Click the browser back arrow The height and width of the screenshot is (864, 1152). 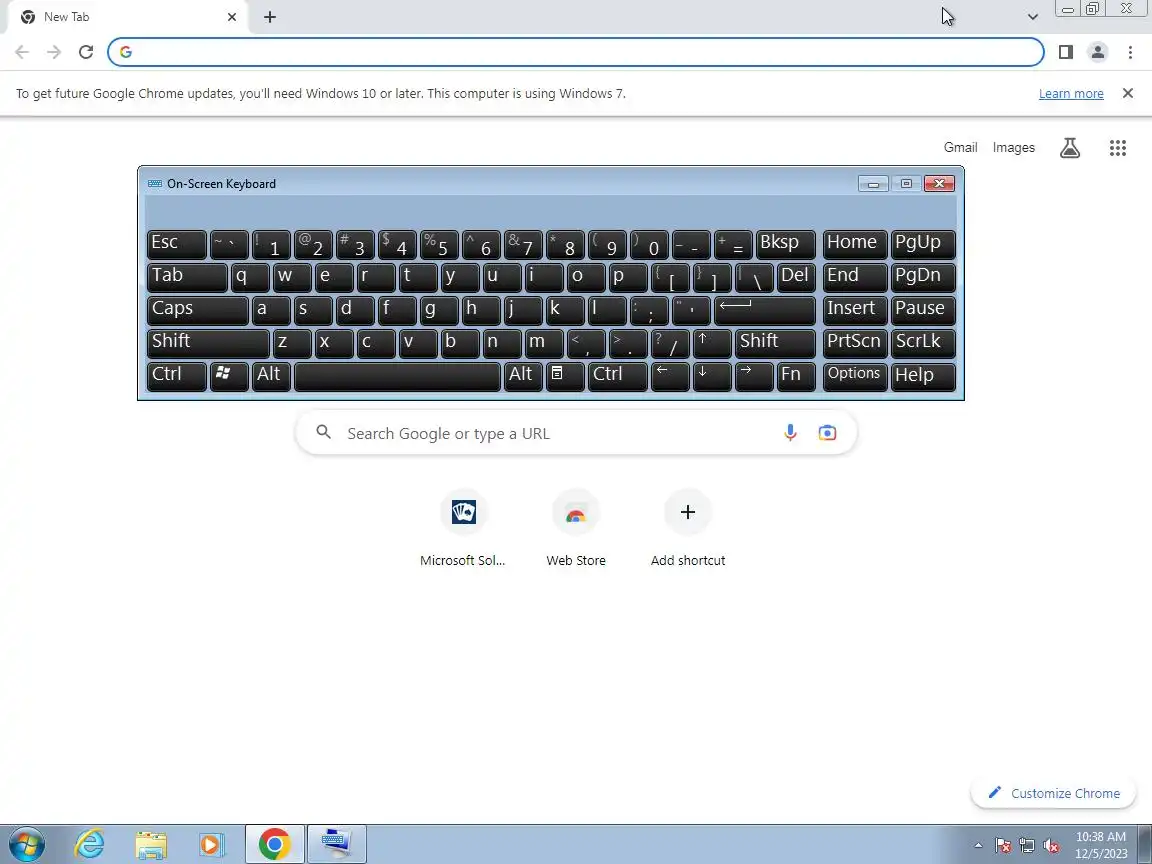(22, 51)
